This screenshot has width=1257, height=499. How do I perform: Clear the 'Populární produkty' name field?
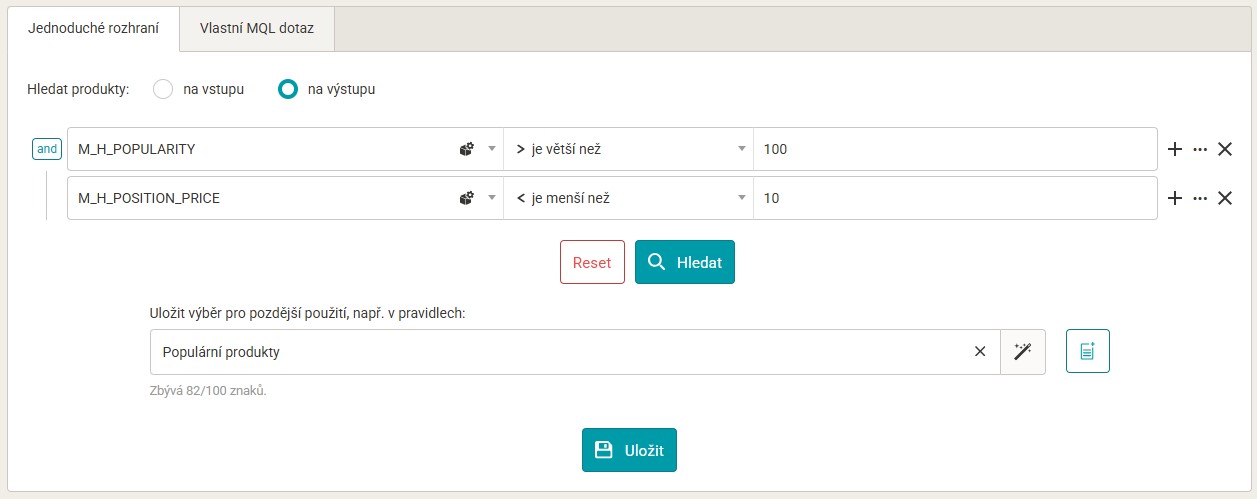980,351
